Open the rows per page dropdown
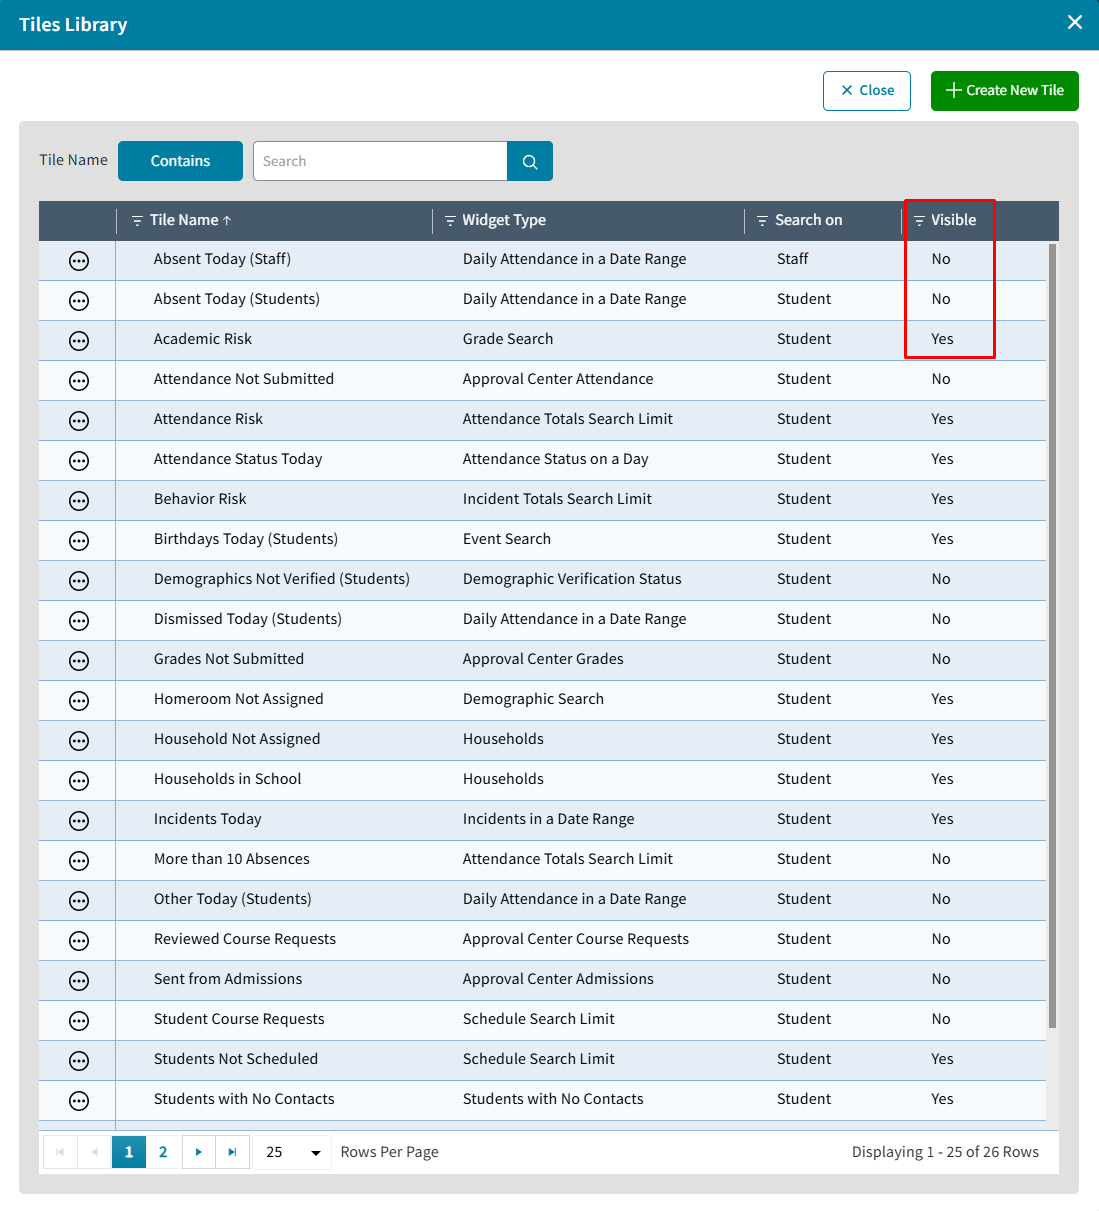The width and height of the screenshot is (1099, 1211). pos(292,1152)
